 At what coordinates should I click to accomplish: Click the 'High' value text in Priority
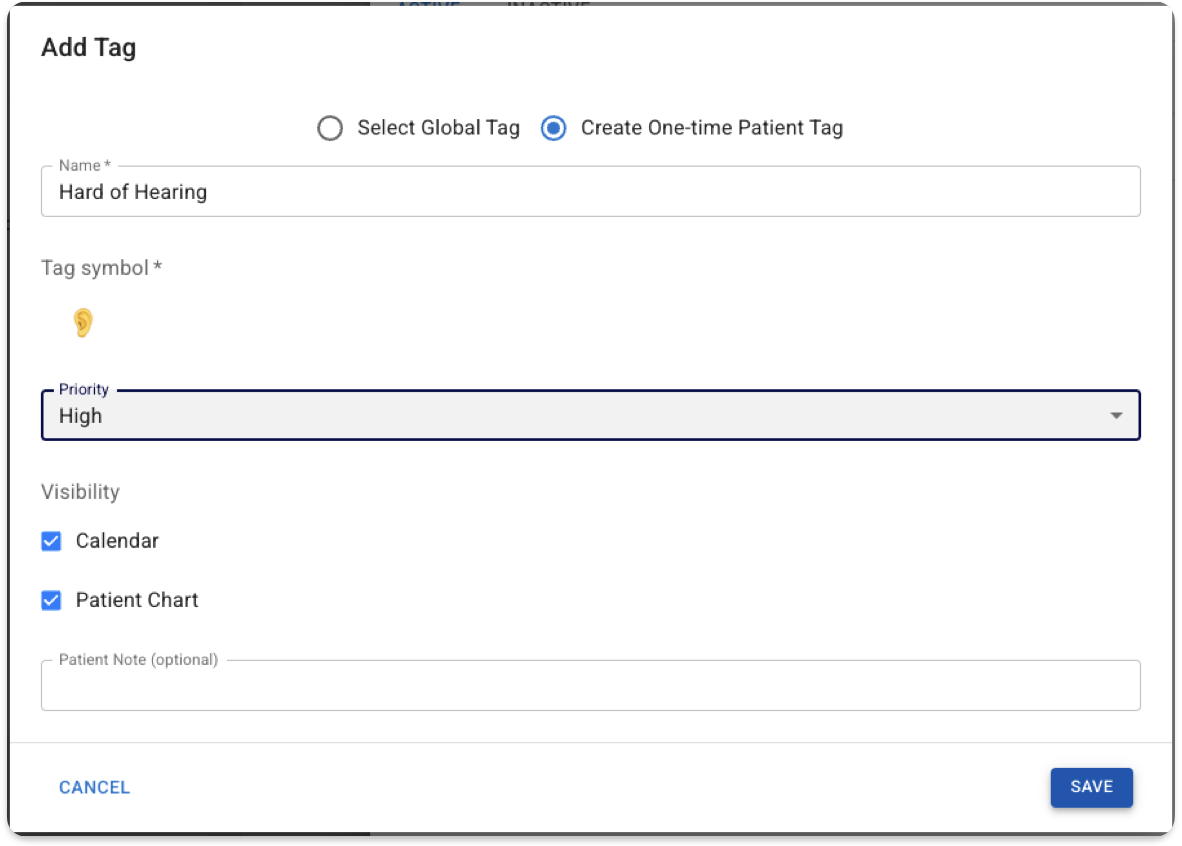80,416
